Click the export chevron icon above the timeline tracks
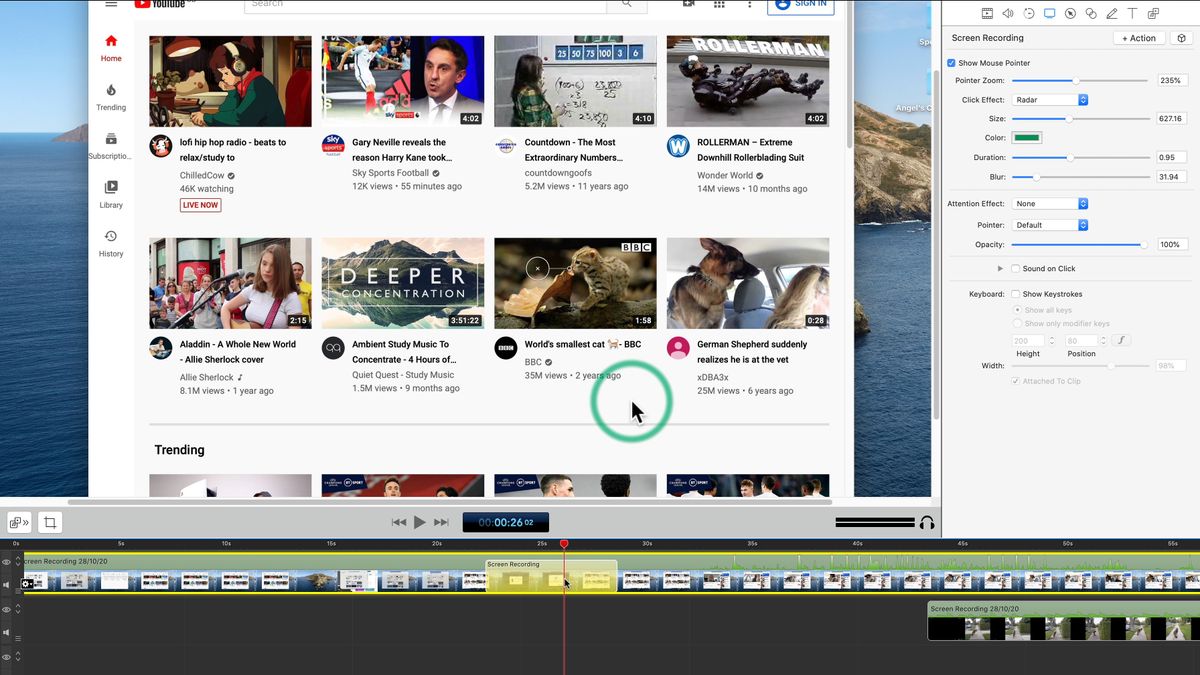Viewport: 1200px width, 675px height. (x=18, y=522)
